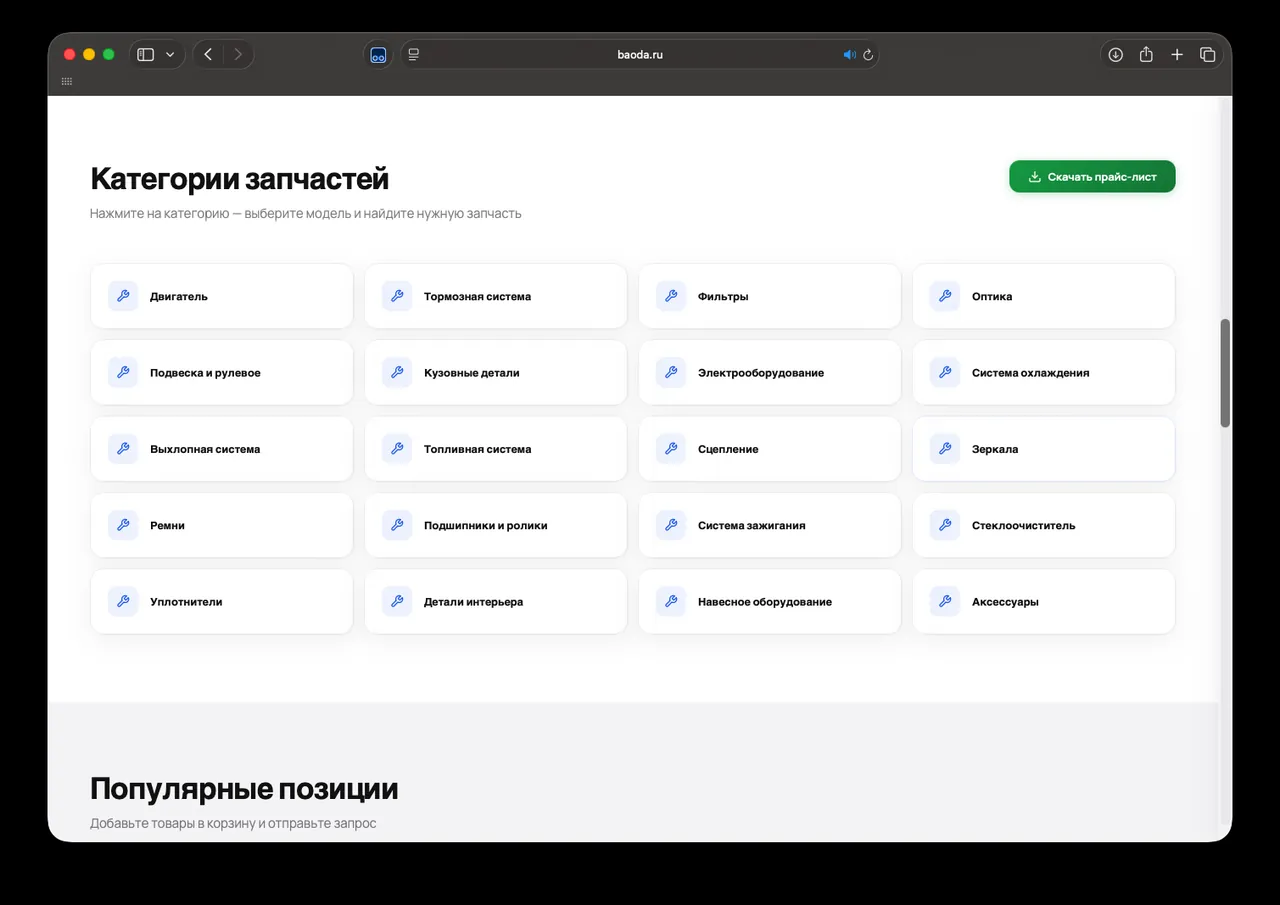Click the Категории запчастей heading
Viewport: 1280px width, 905px height.
coord(240,179)
